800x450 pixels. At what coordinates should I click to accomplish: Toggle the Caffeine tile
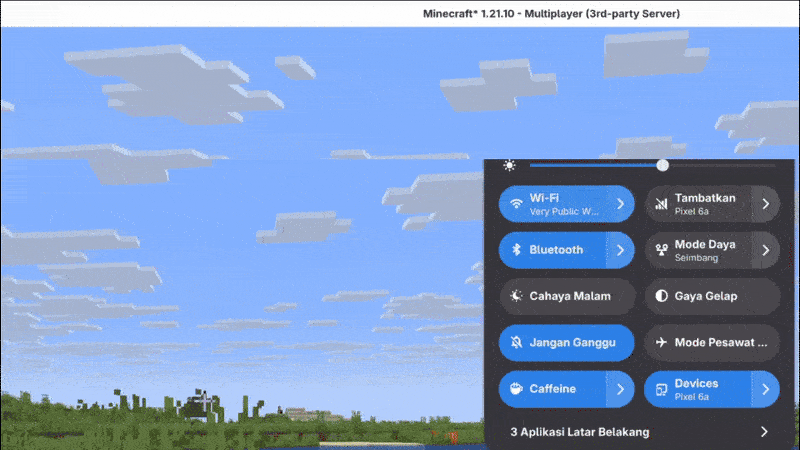coord(553,389)
